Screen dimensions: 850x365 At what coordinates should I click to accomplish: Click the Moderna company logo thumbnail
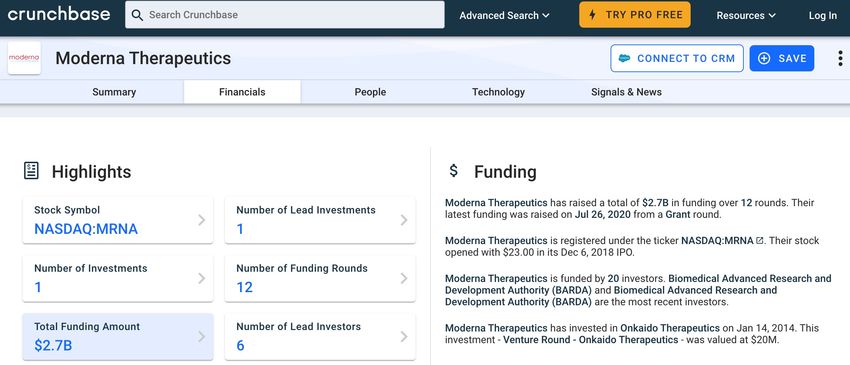point(24,58)
